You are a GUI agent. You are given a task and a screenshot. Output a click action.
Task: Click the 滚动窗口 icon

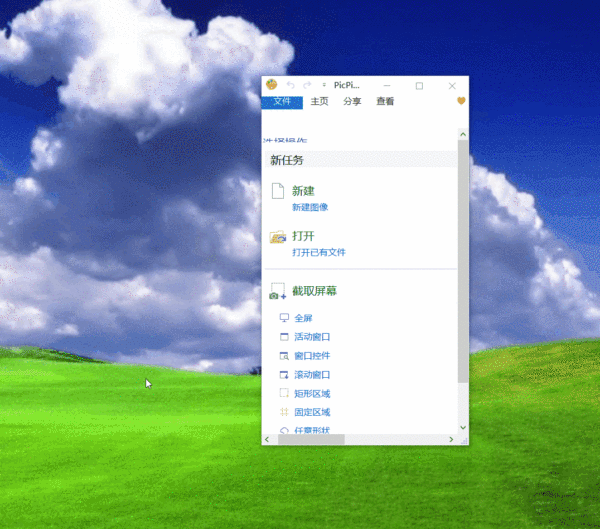coord(284,375)
